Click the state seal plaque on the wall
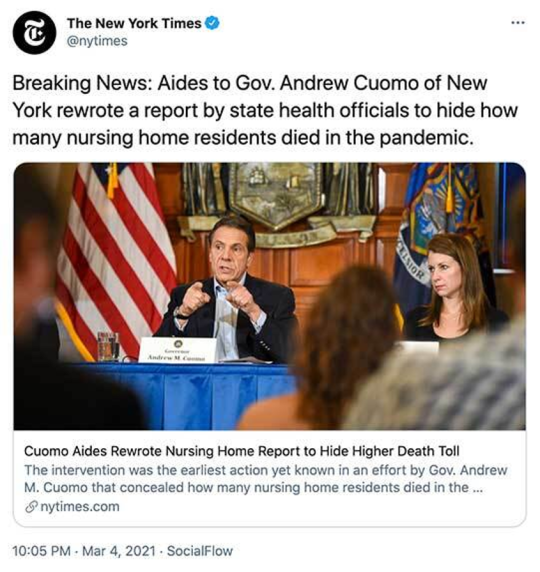 [277, 197]
